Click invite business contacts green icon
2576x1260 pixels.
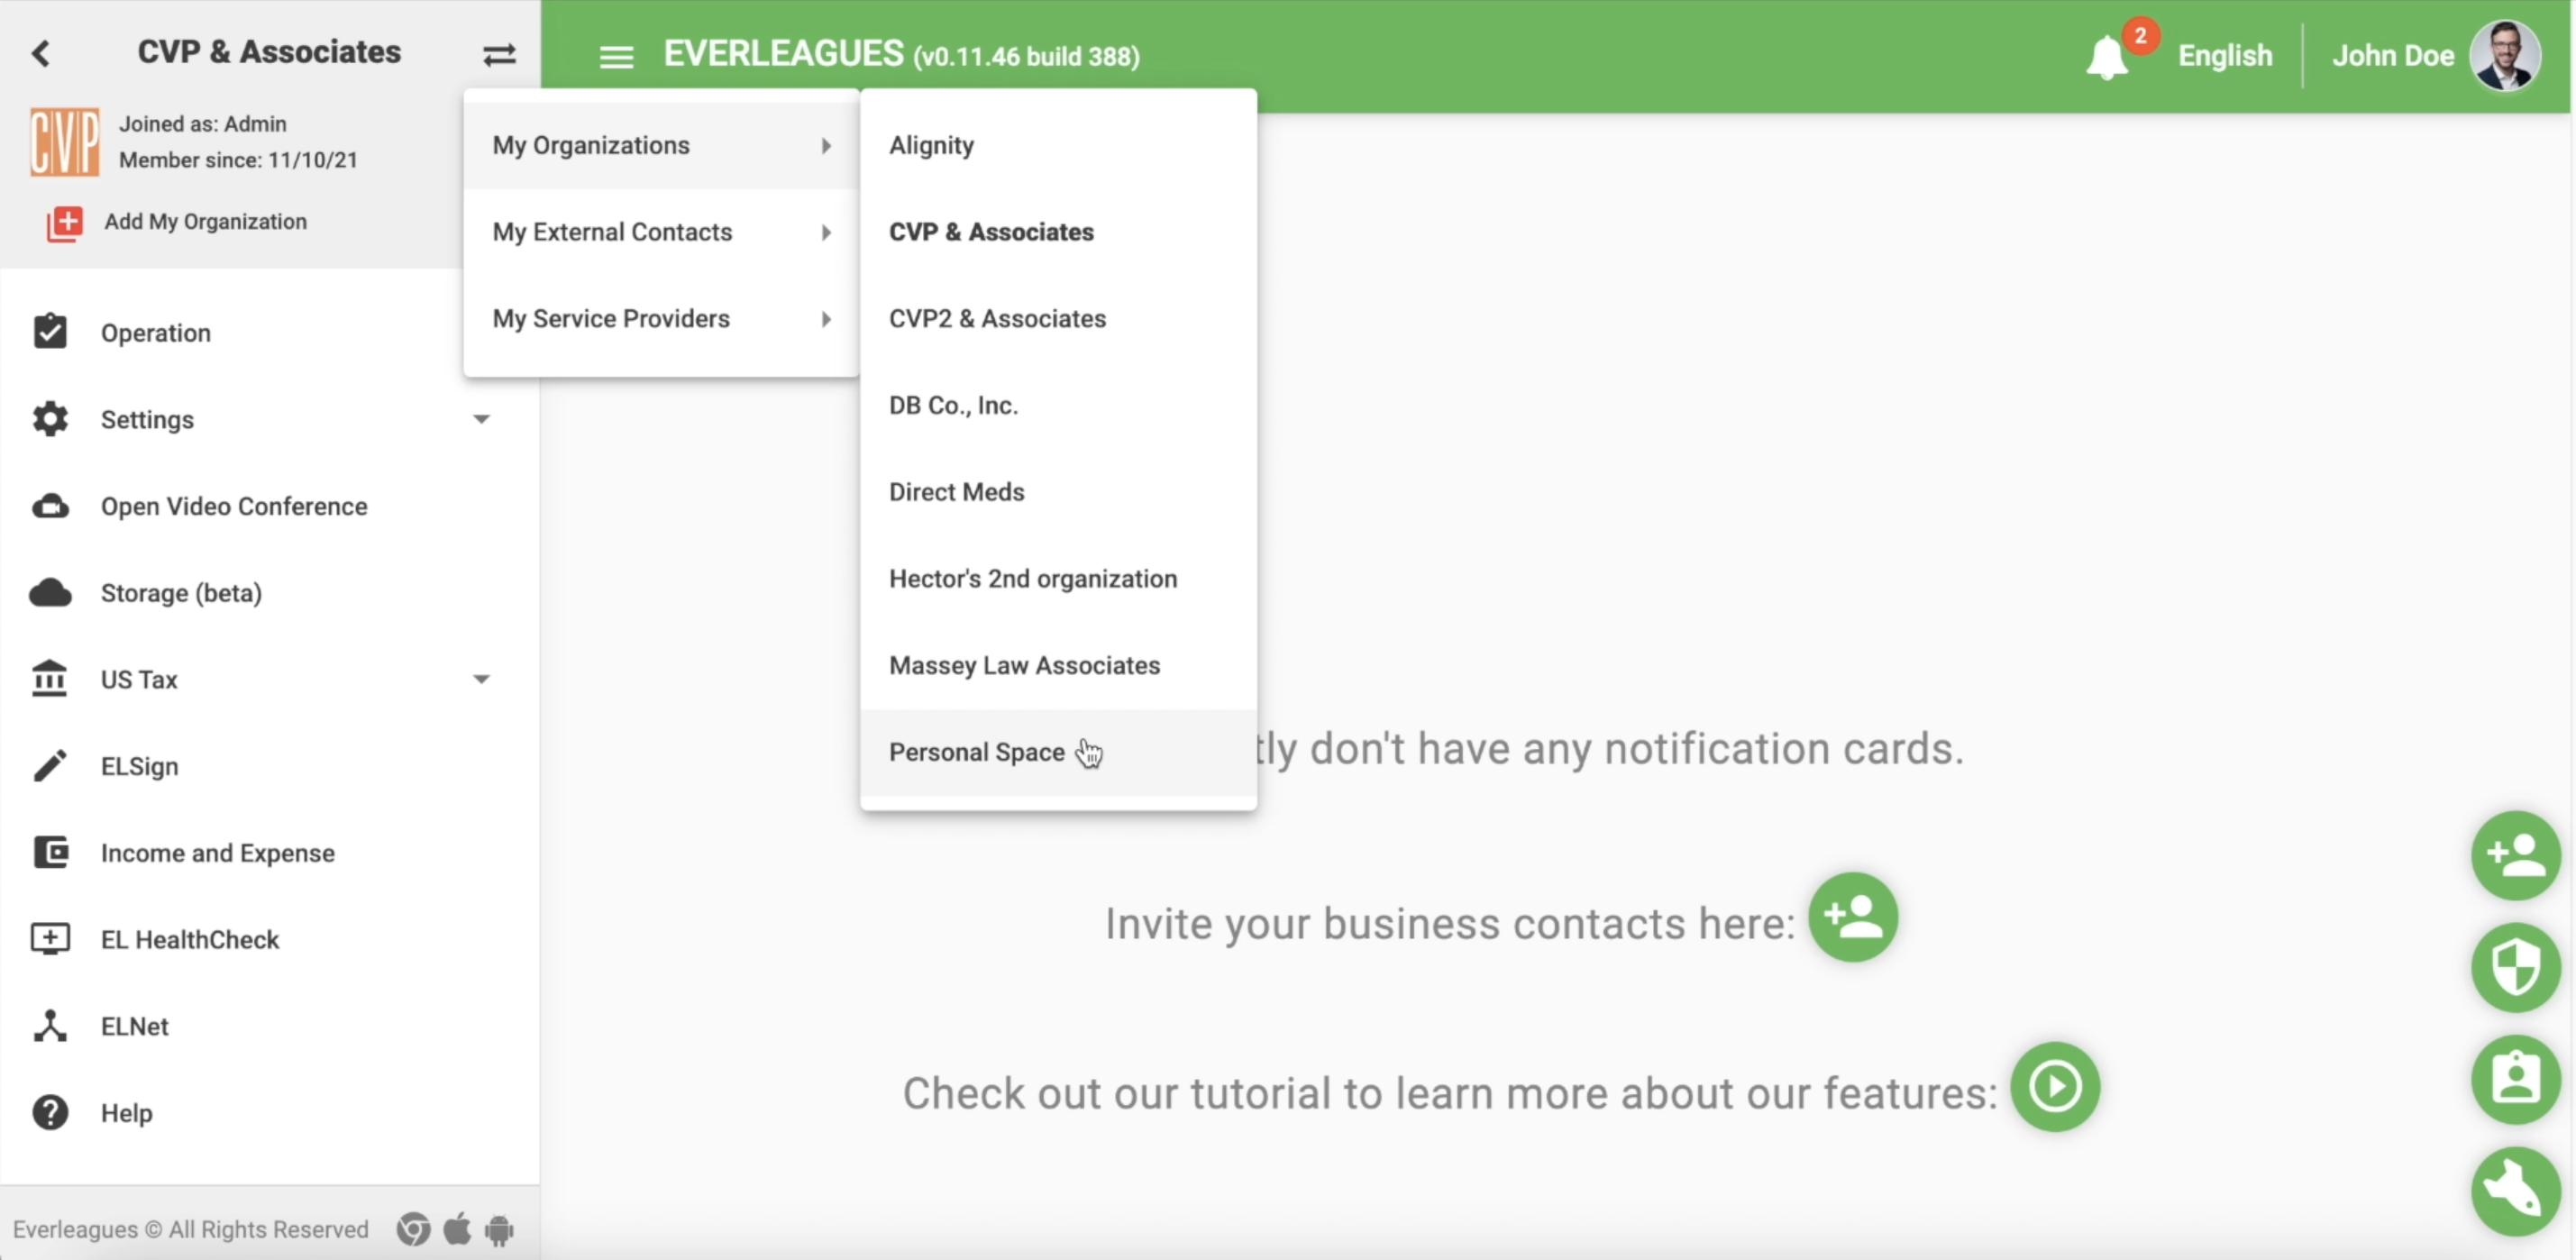[1853, 917]
